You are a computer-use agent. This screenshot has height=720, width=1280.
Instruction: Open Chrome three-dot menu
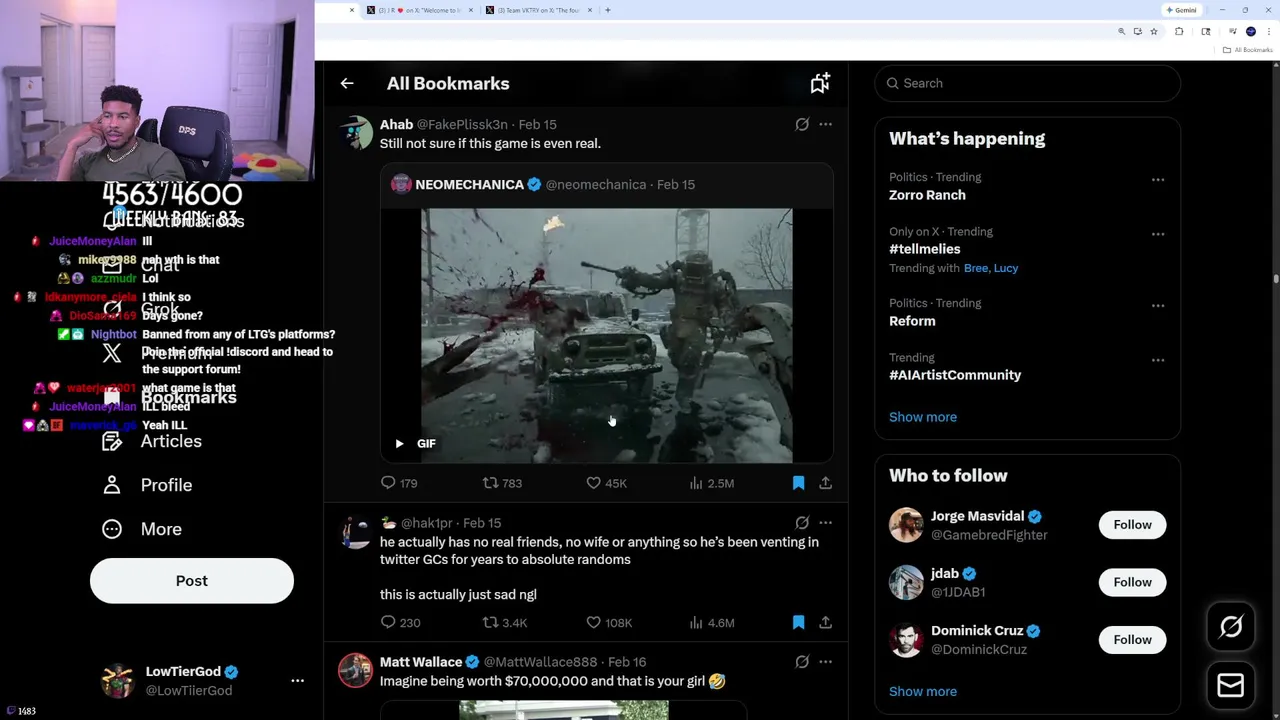point(1268,32)
